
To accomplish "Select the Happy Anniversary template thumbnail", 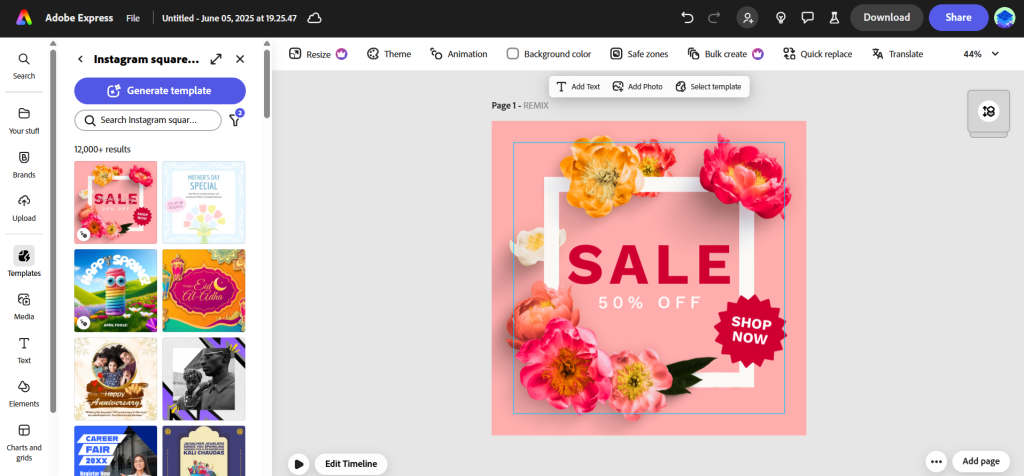I will (x=116, y=379).
